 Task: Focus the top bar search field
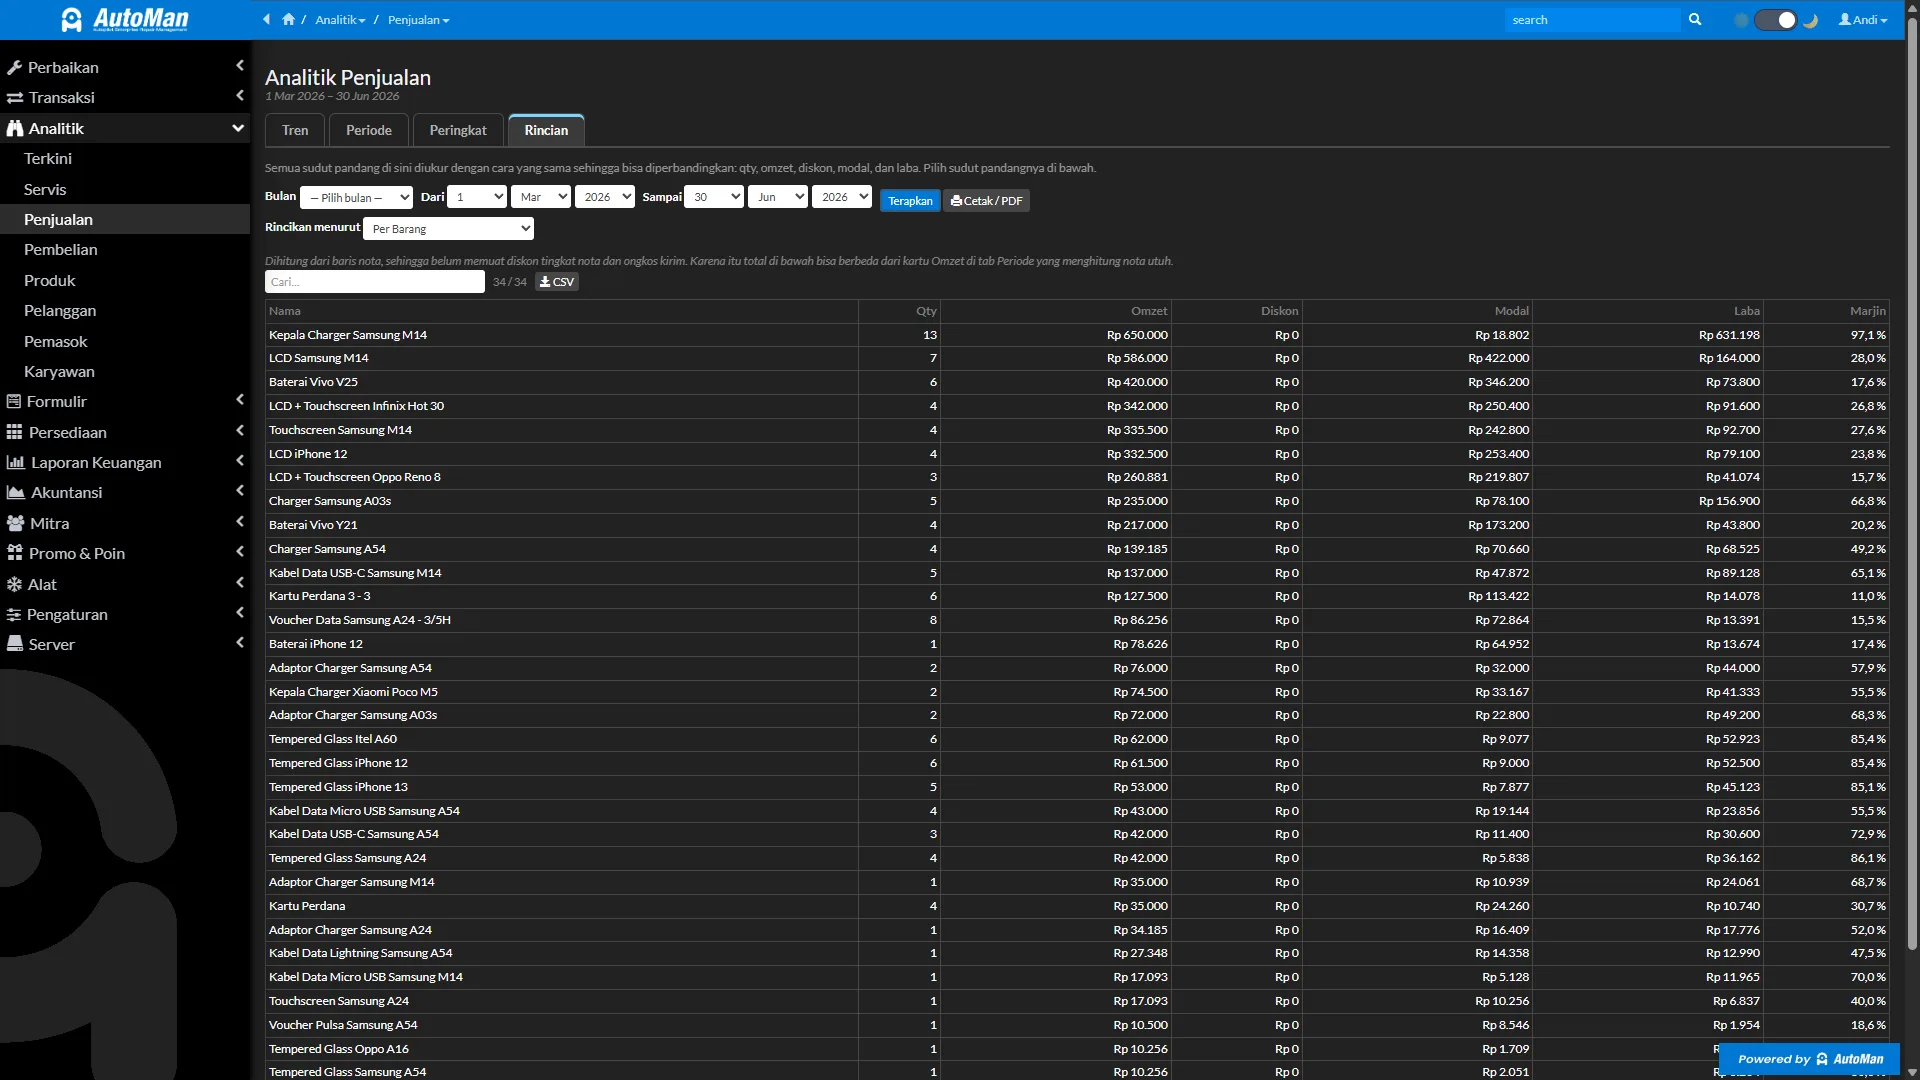1592,20
